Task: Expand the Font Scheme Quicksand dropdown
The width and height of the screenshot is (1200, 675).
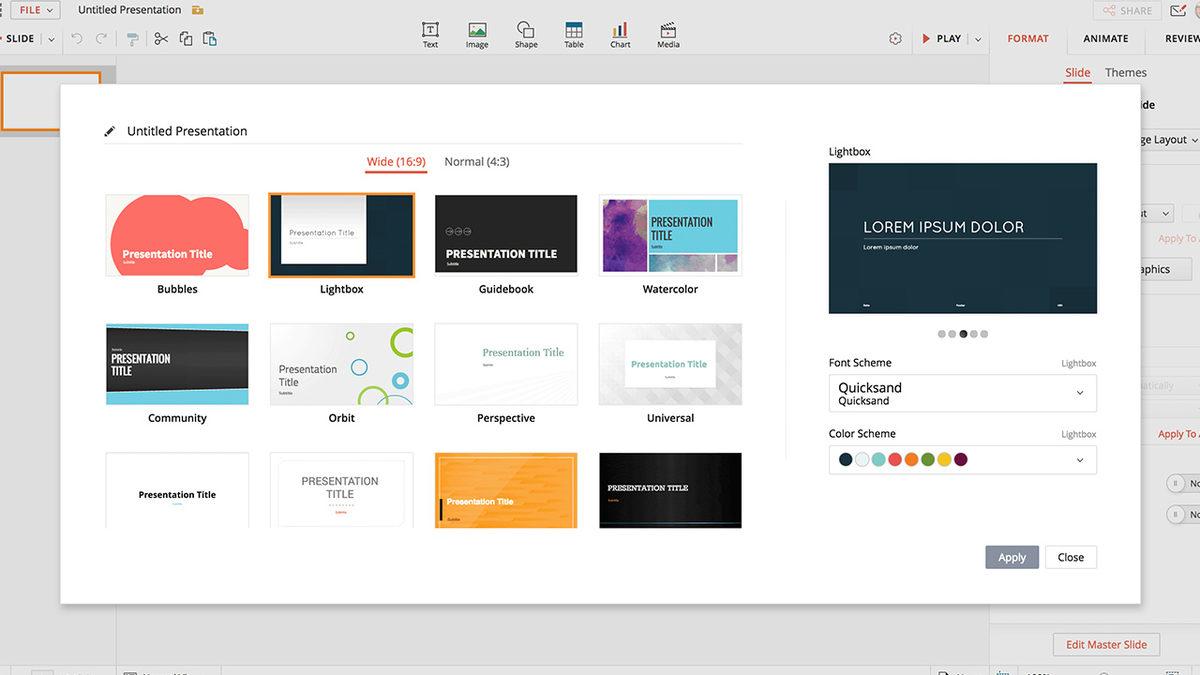Action: coord(1079,394)
